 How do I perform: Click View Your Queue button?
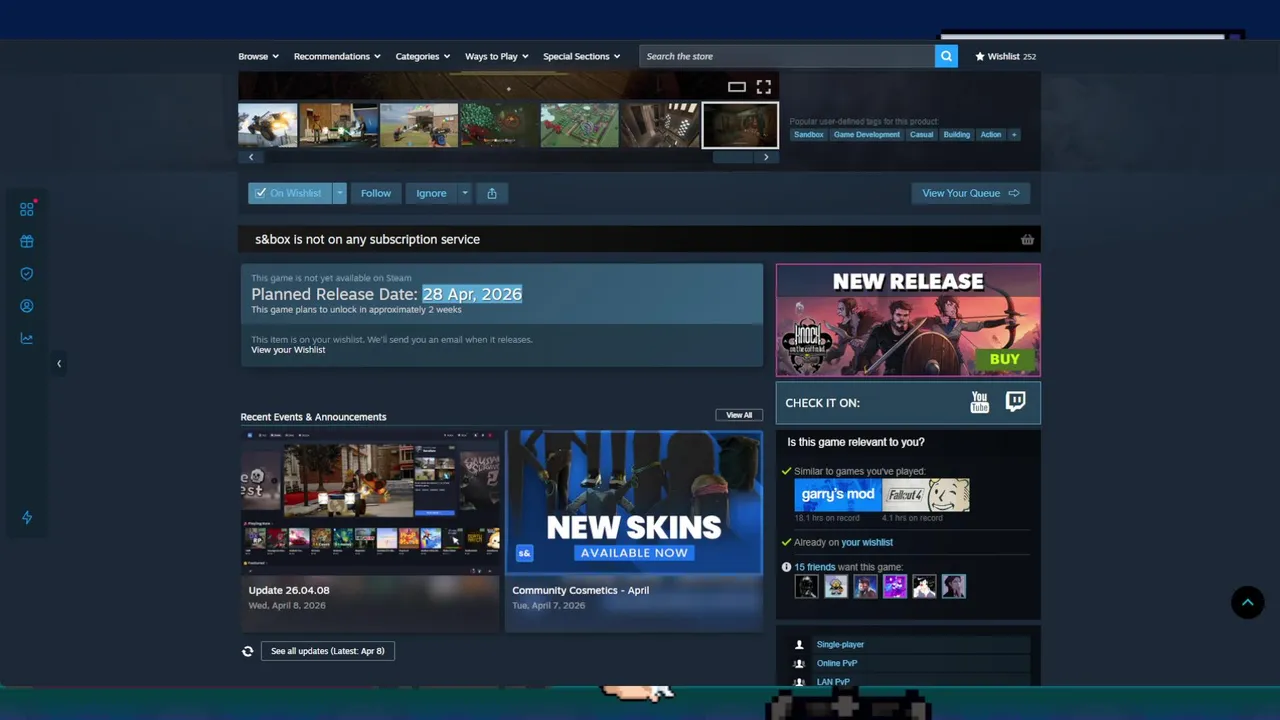click(x=970, y=193)
